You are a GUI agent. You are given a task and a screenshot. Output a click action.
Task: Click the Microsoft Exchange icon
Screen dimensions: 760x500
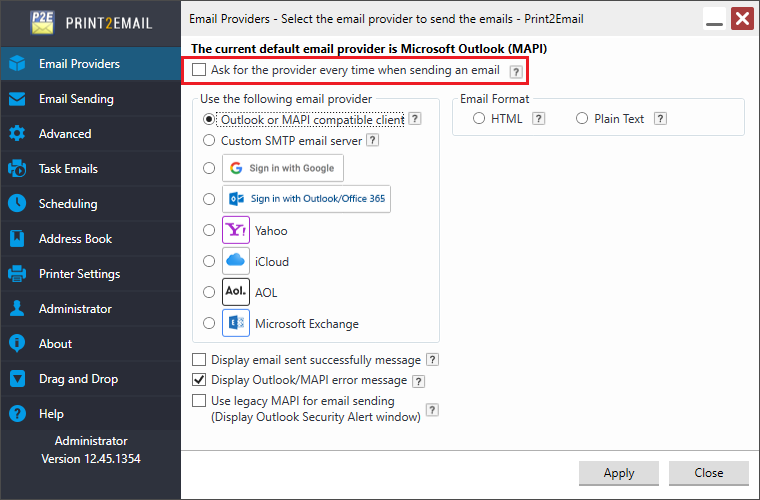[236, 323]
